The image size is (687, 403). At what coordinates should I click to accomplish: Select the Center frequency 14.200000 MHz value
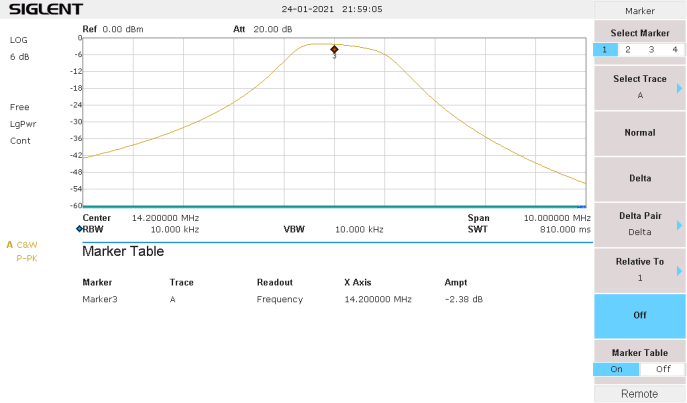(x=166, y=217)
